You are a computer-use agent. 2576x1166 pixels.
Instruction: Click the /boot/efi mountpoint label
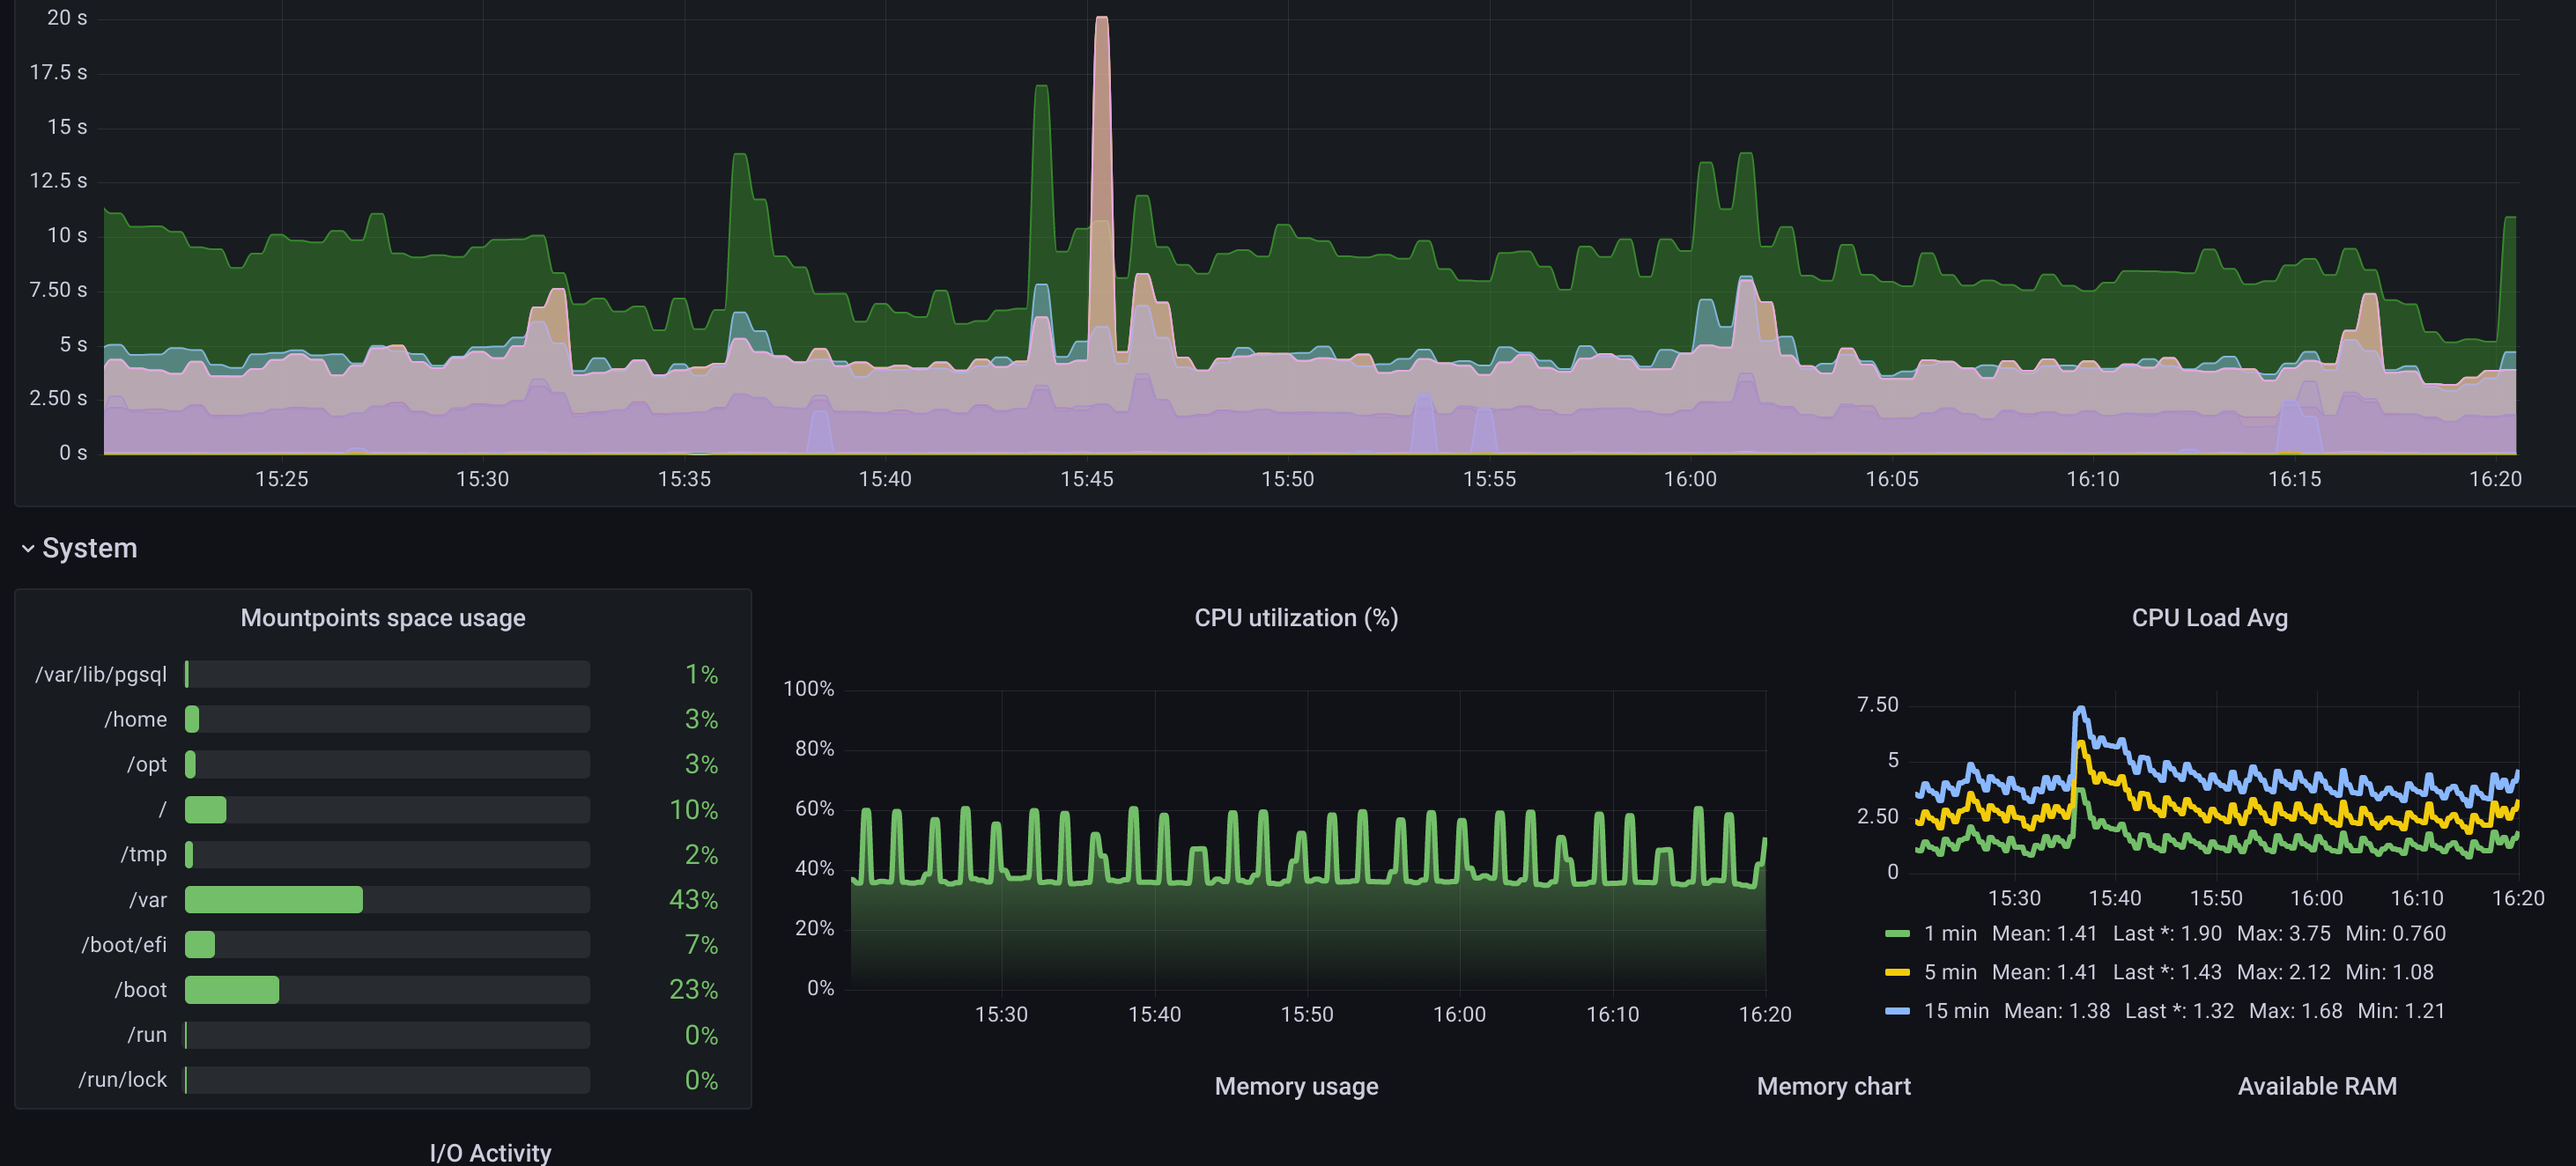[x=124, y=944]
